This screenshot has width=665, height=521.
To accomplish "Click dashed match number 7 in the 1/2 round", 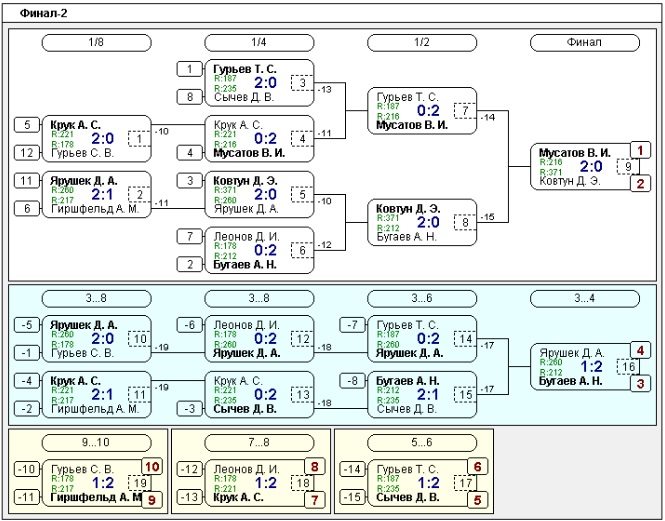I will coord(465,111).
